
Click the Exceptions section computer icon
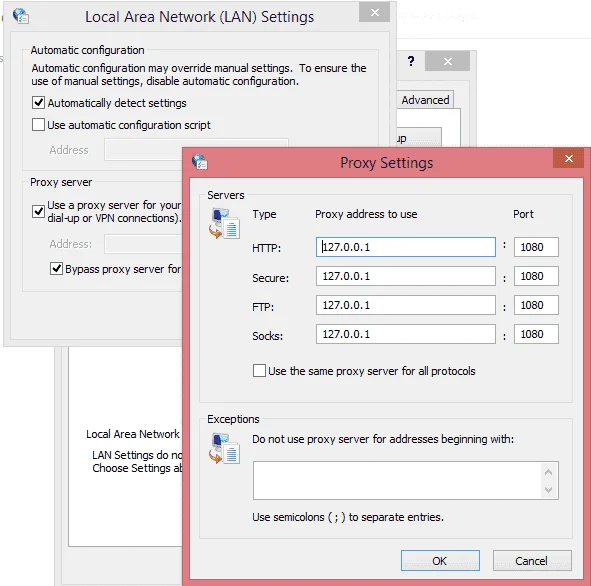coord(224,448)
